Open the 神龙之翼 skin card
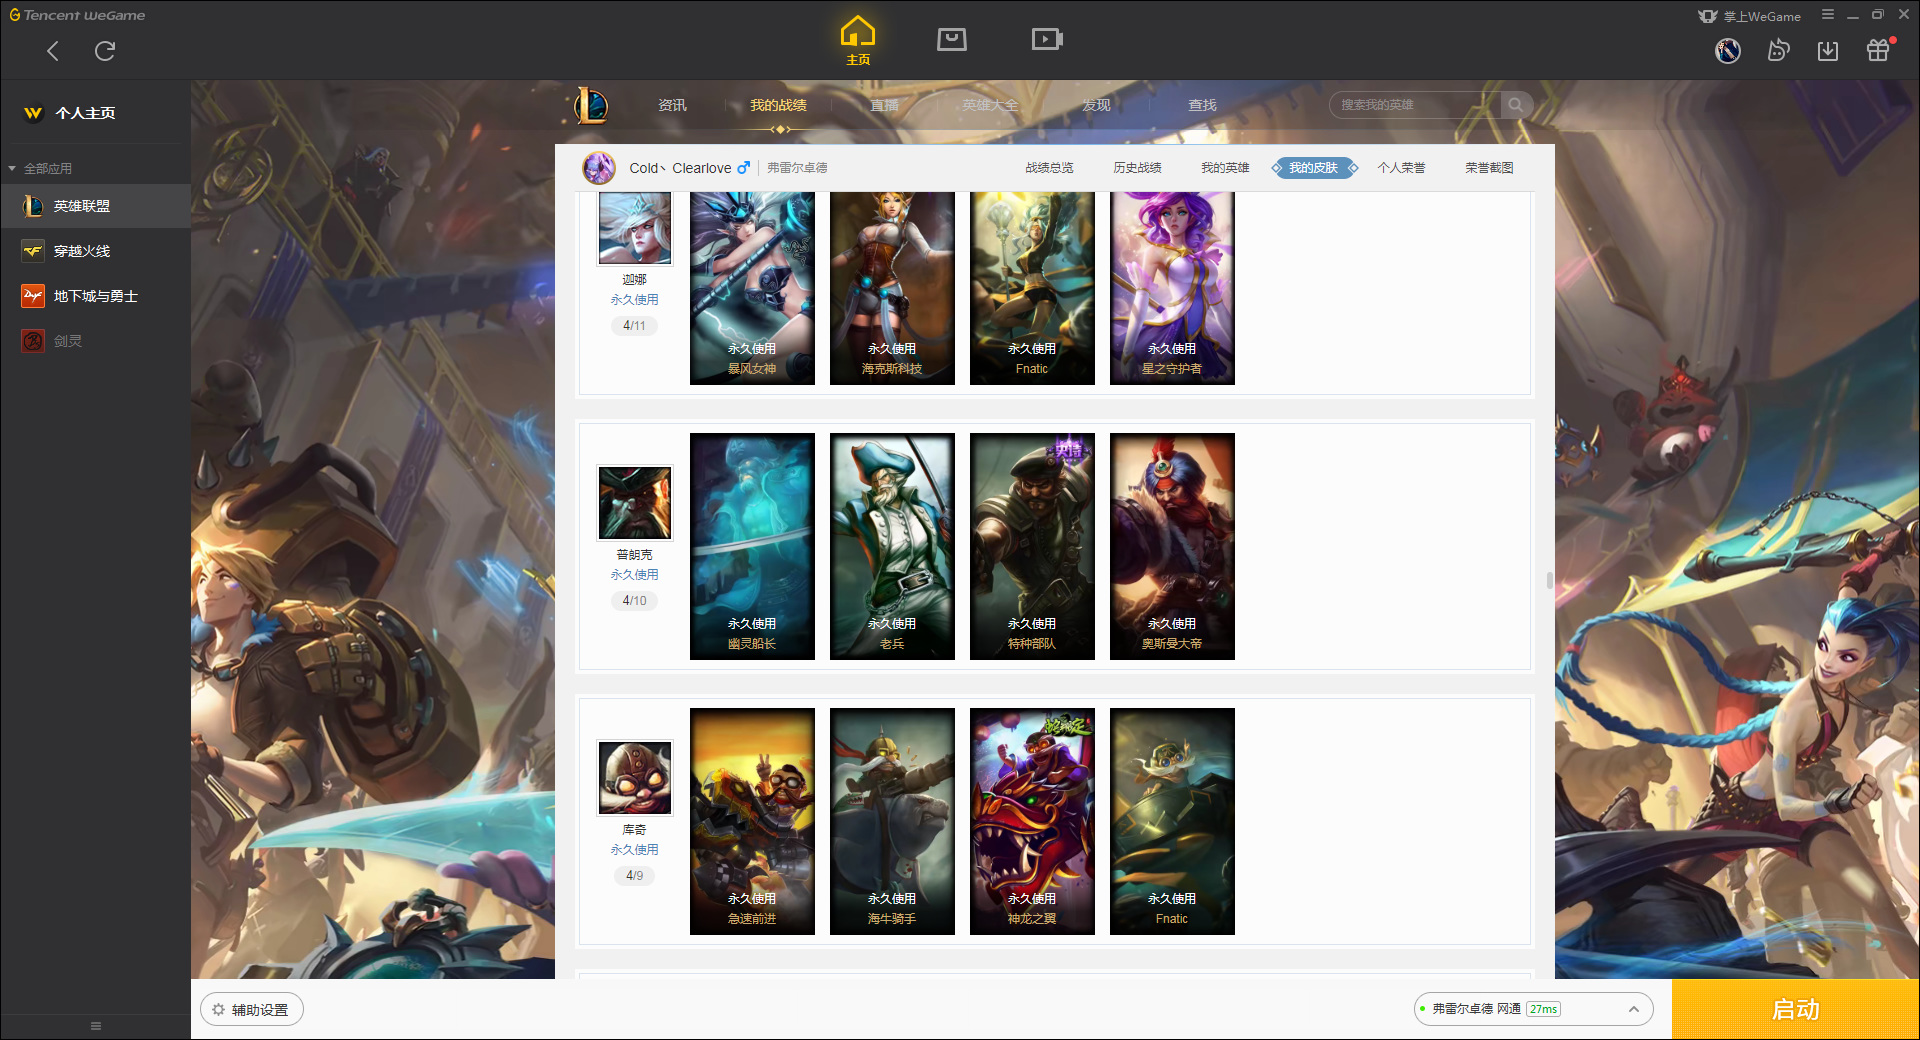The width and height of the screenshot is (1920, 1040). (1032, 821)
